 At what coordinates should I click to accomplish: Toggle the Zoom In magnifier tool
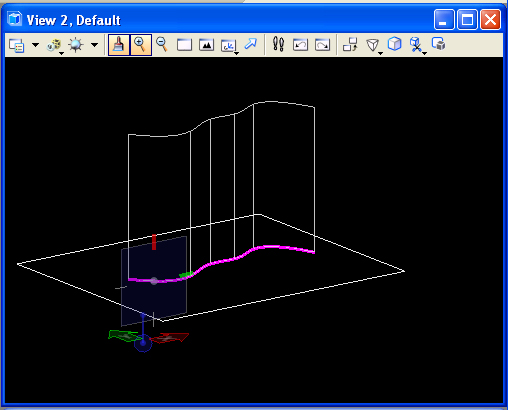click(x=140, y=45)
